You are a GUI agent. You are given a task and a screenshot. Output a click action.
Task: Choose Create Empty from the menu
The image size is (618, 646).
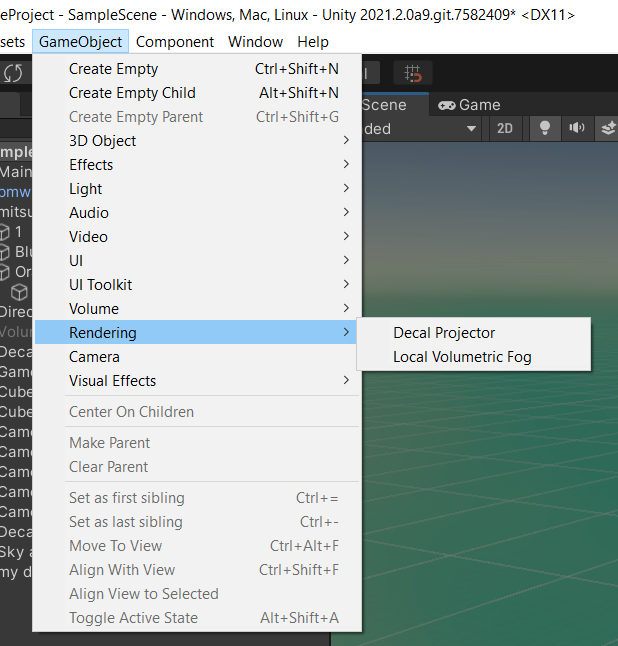(x=197, y=69)
